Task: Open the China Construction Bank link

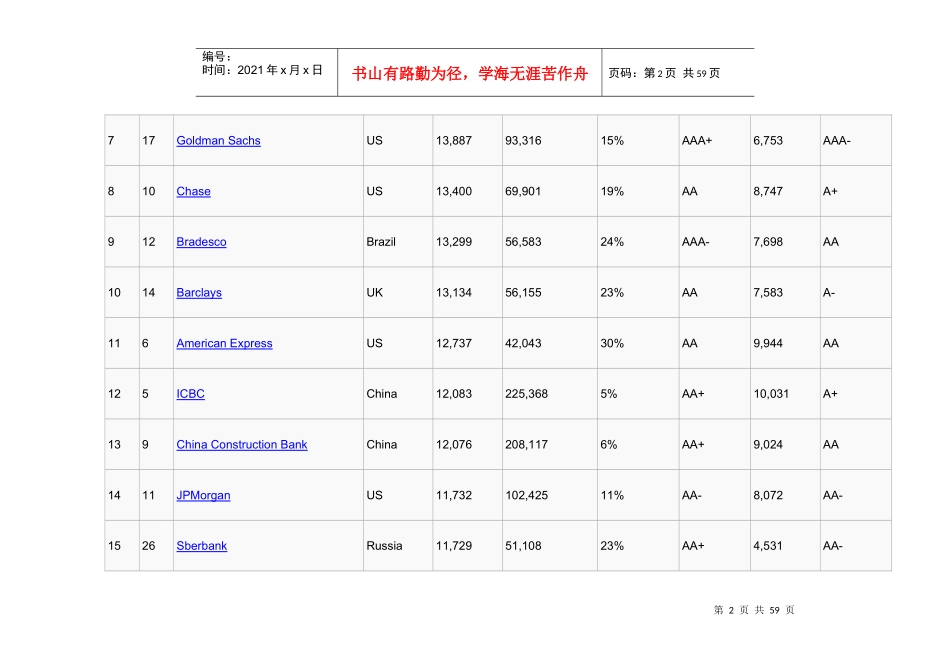Action: [x=242, y=445]
